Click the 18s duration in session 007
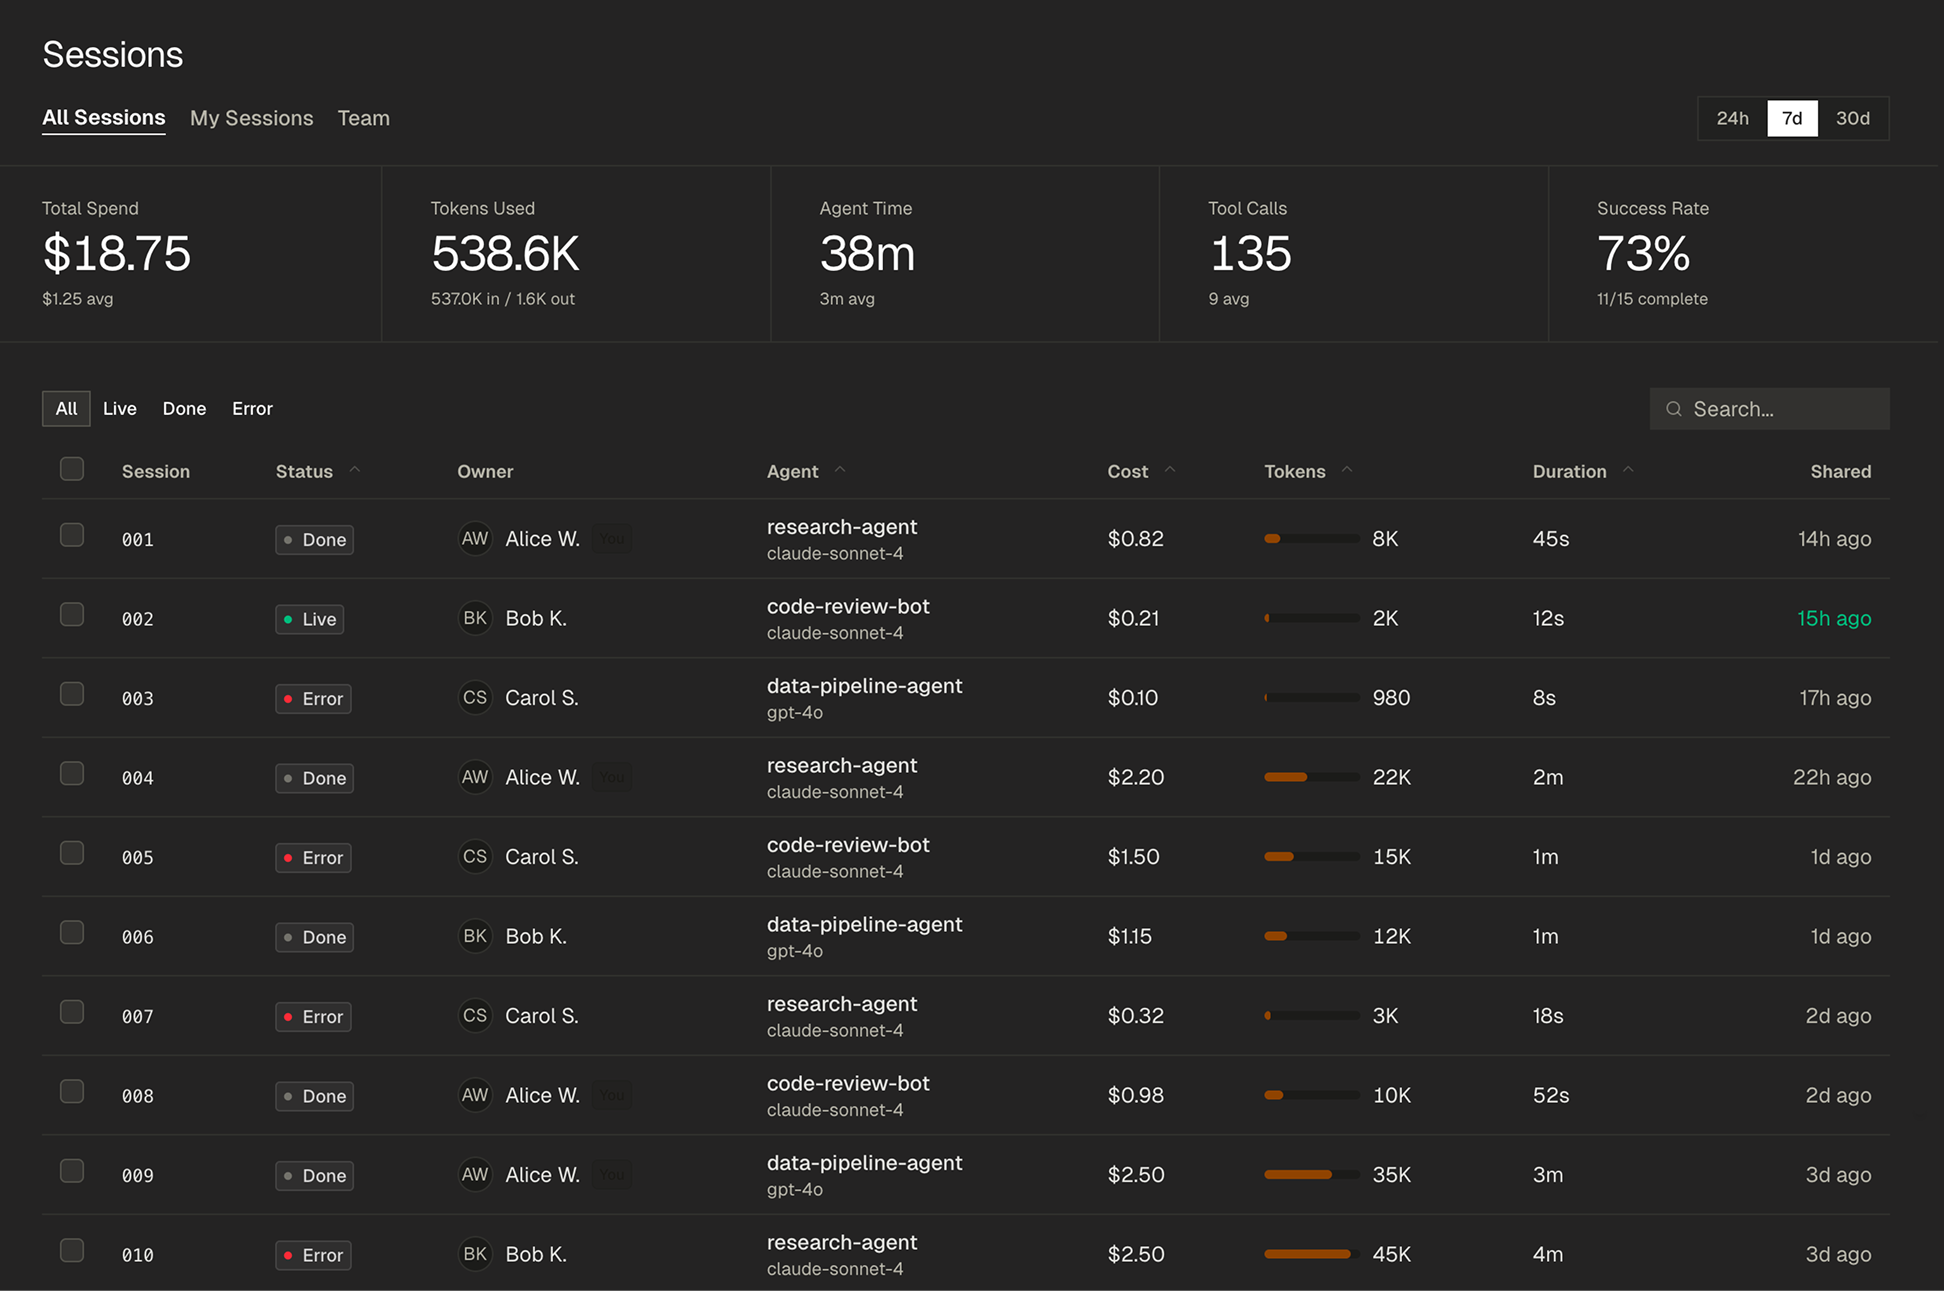 coord(1548,1016)
